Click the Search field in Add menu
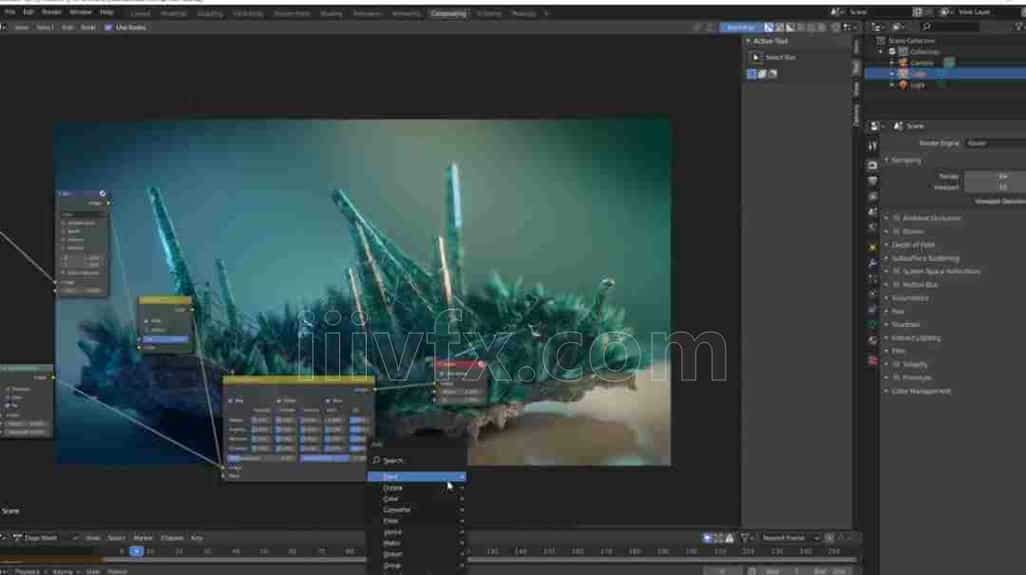1026x575 pixels. coord(416,461)
